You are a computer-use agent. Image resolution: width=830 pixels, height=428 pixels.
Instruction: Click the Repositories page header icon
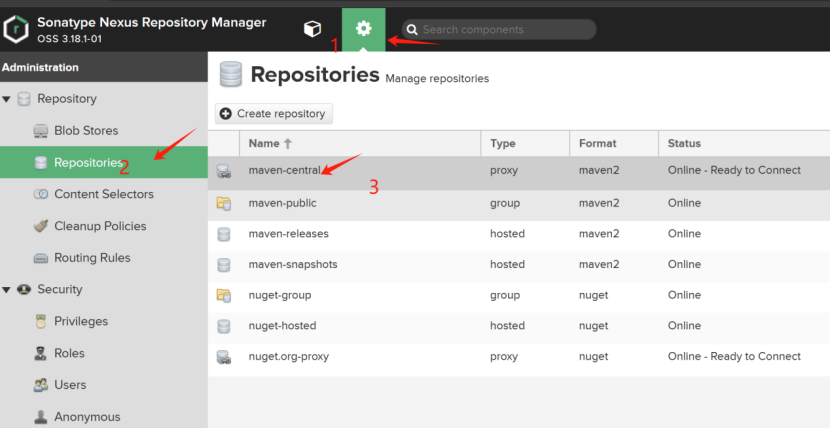coord(231,74)
